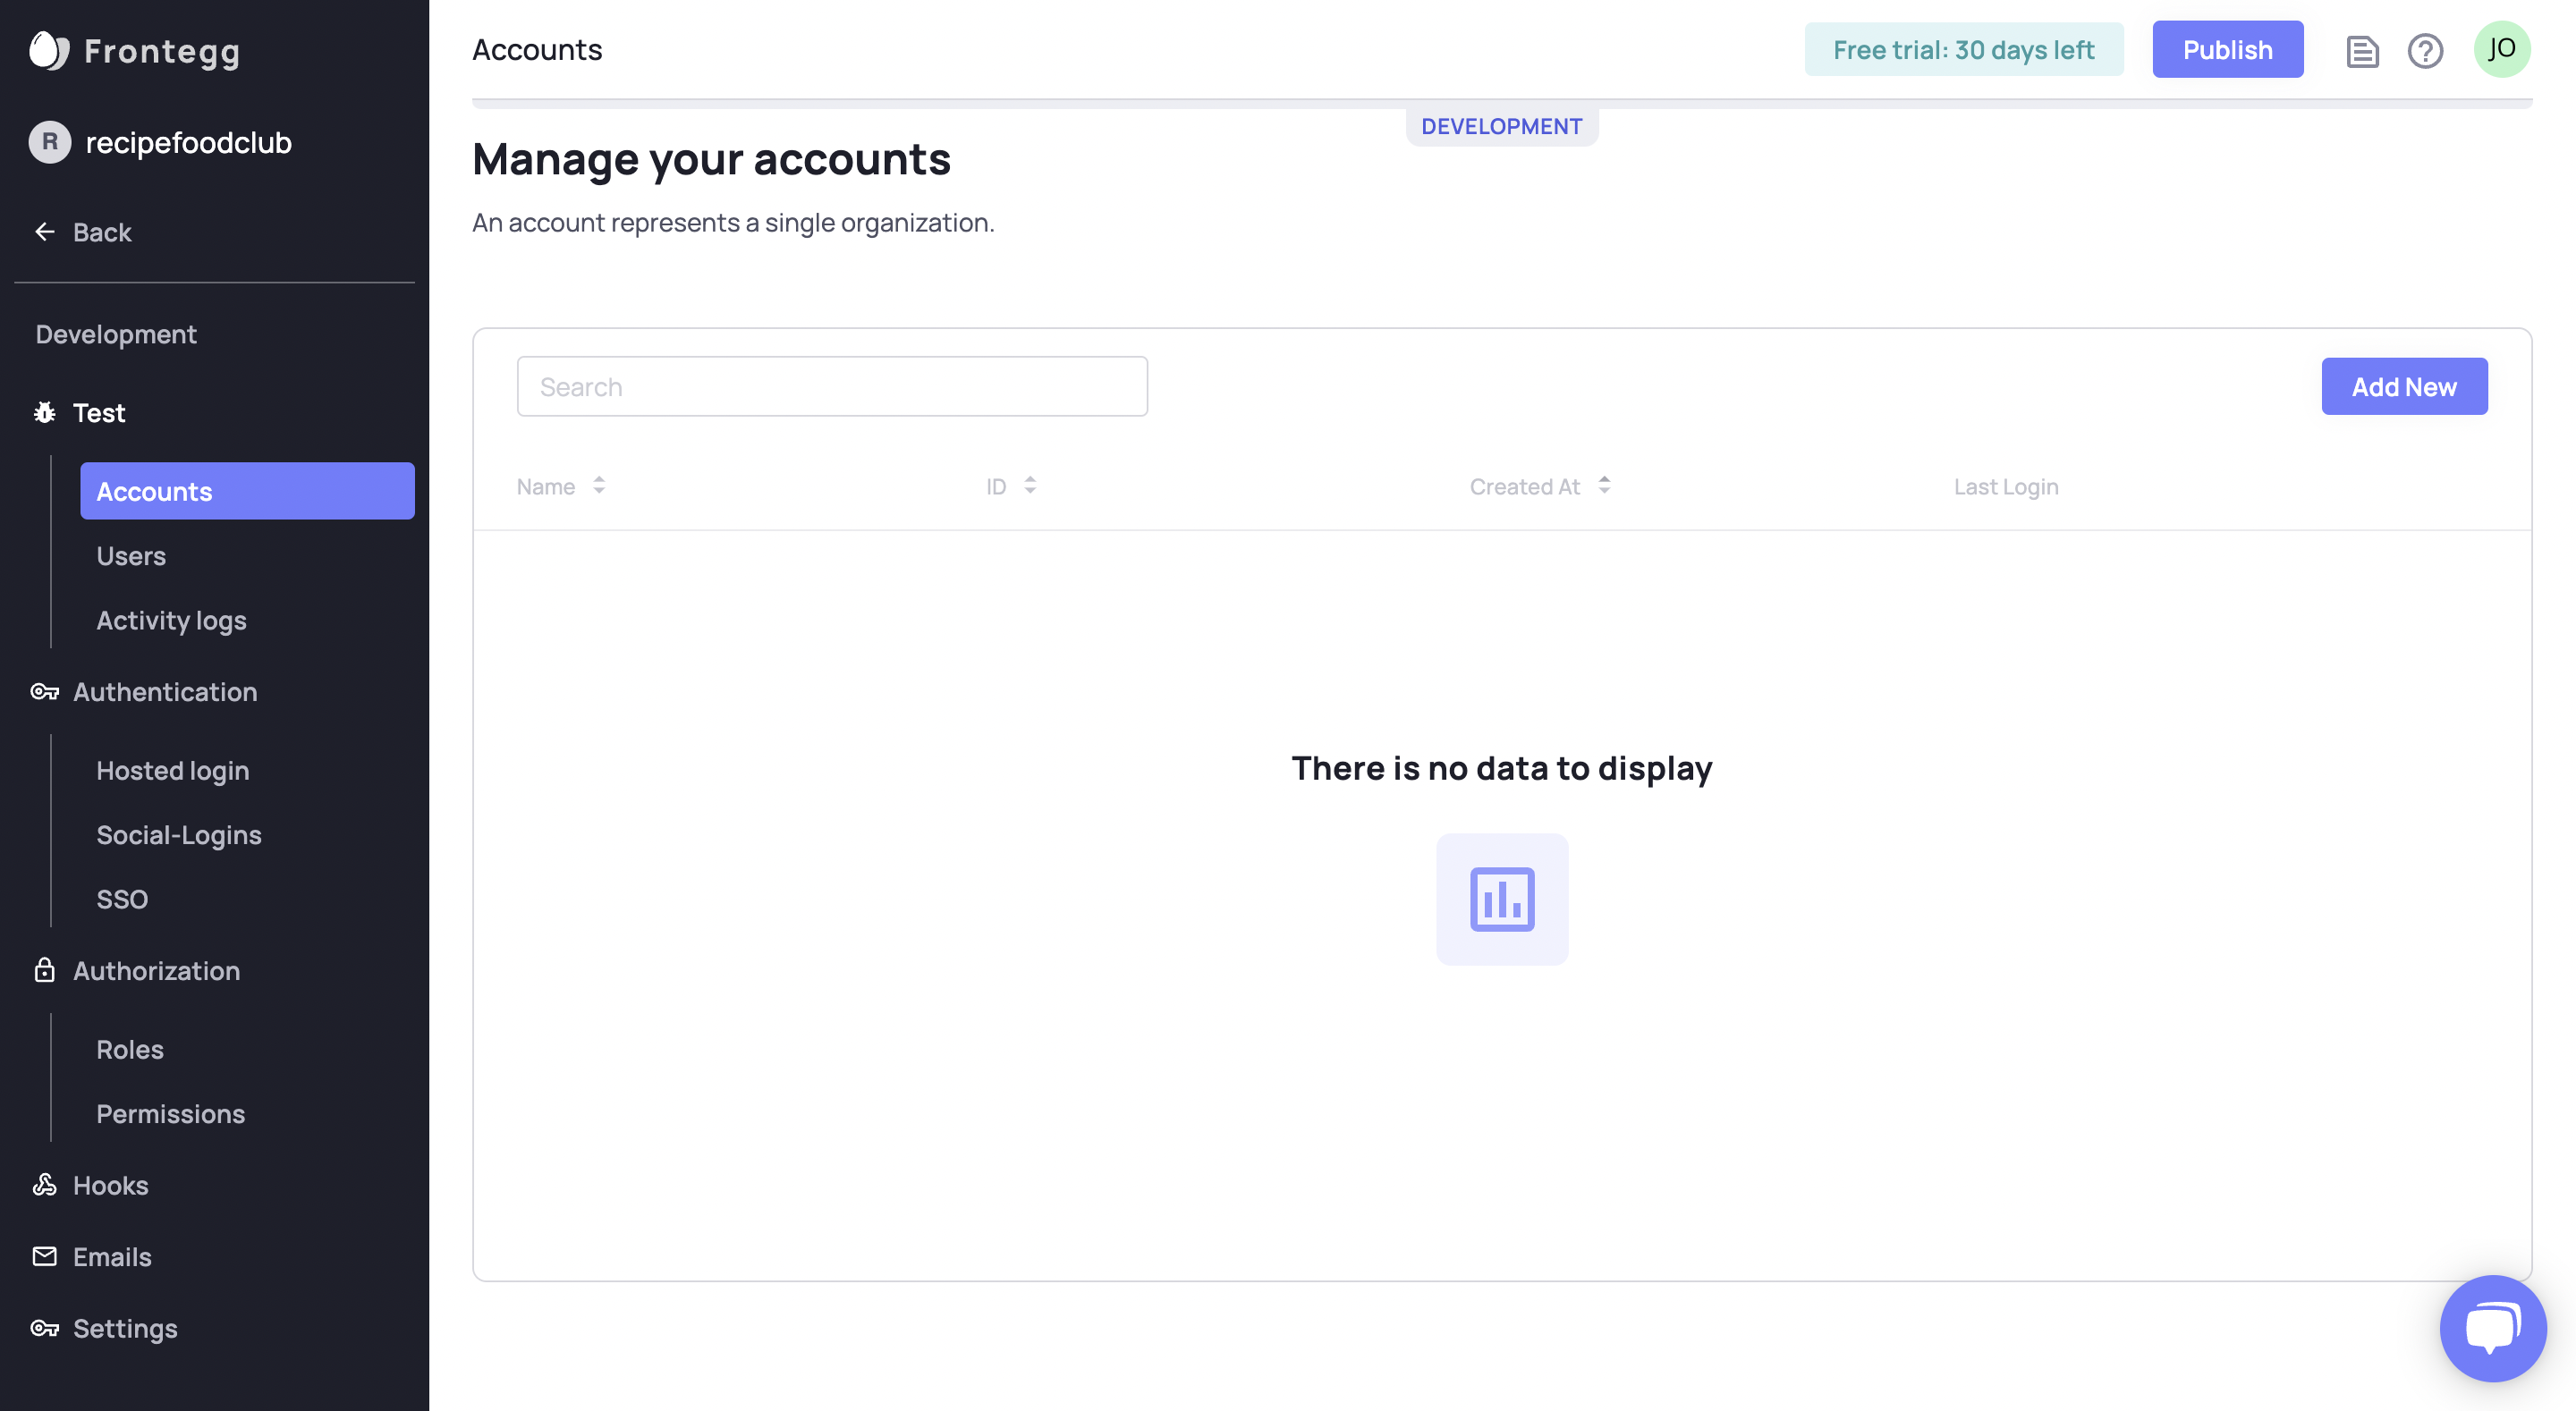Collapse the Authorization section

[156, 971]
